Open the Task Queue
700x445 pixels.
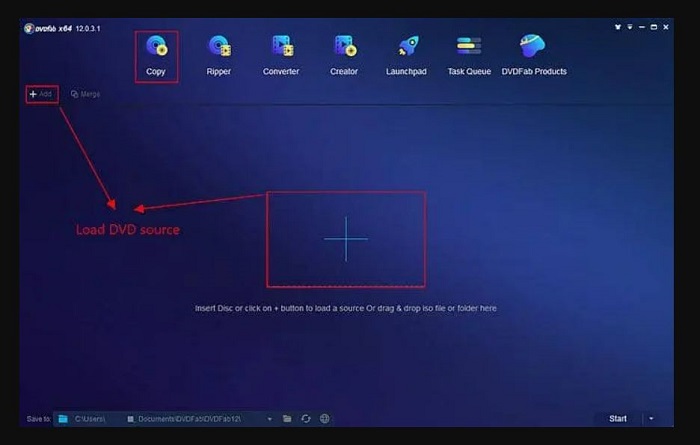click(469, 56)
